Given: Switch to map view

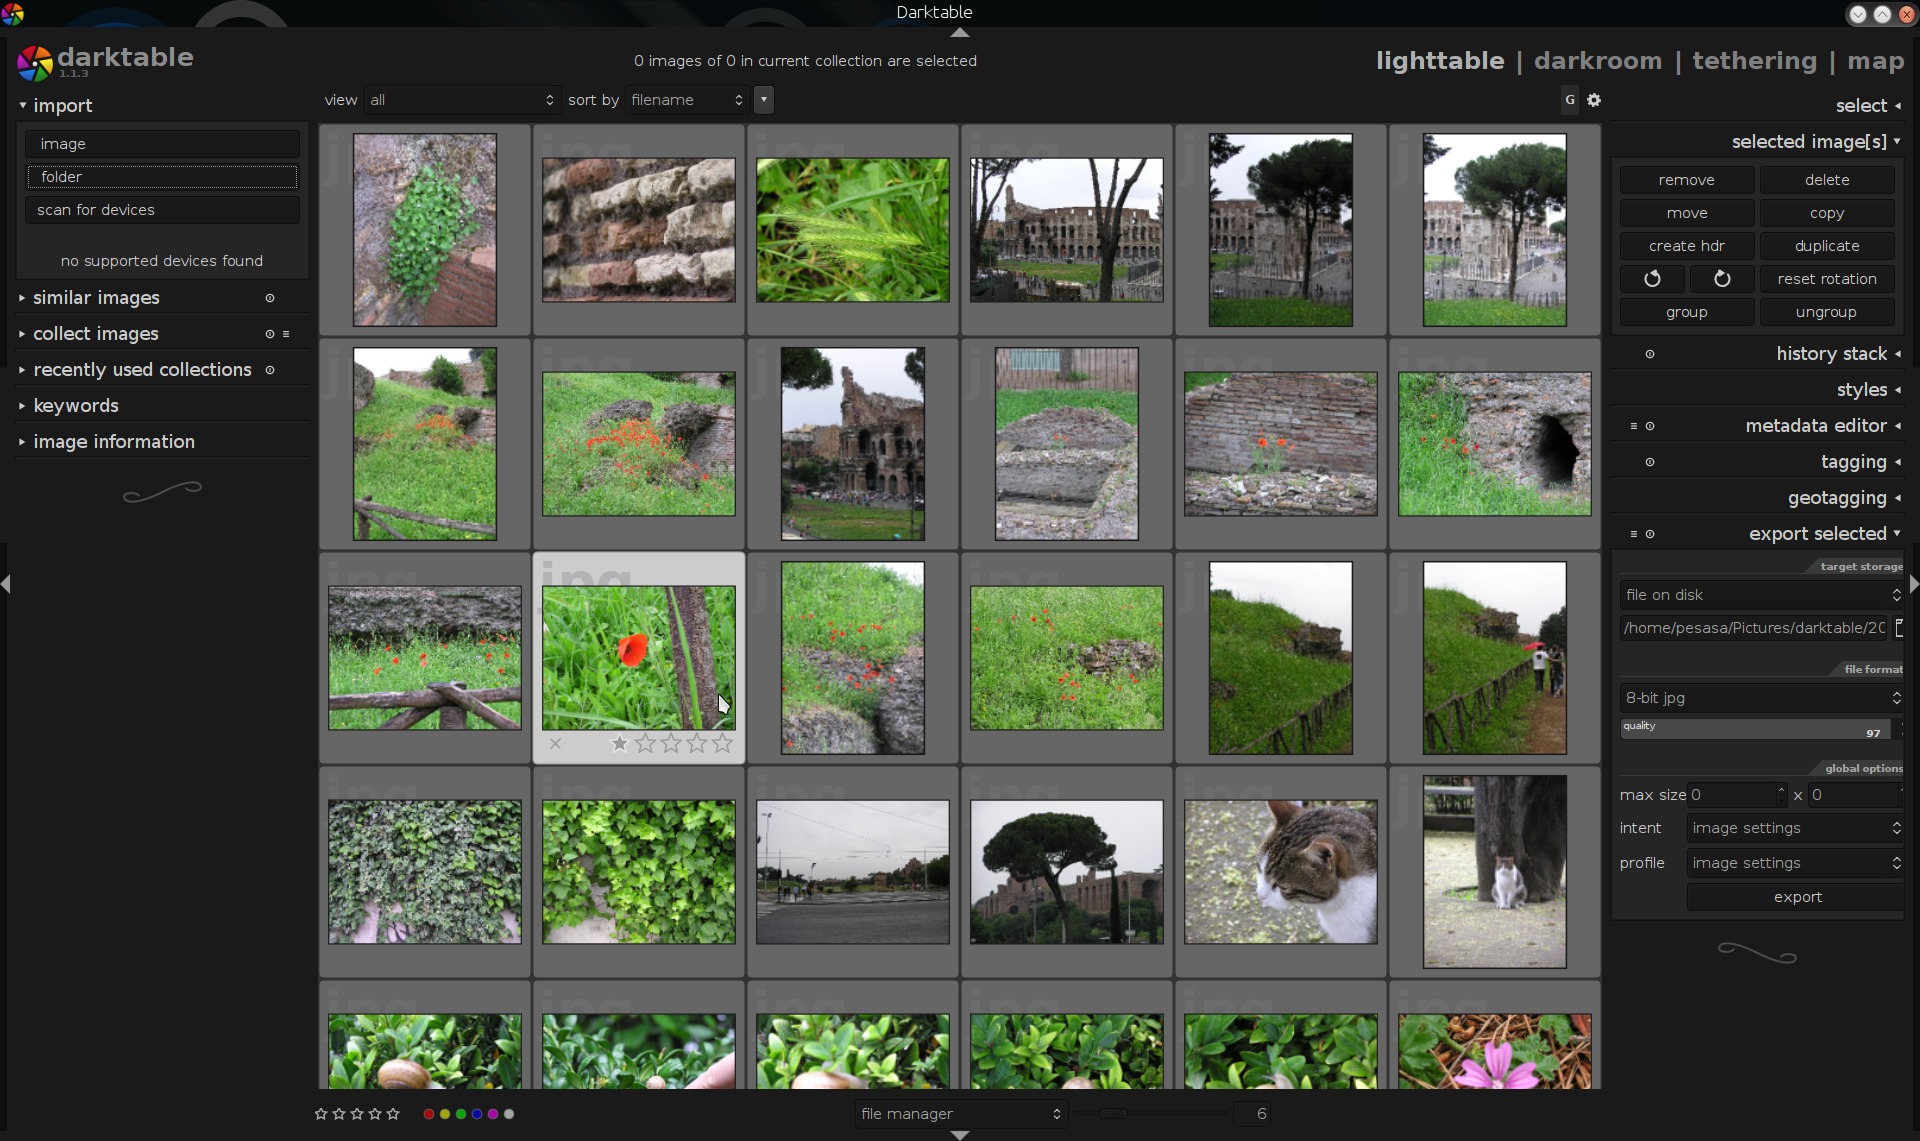Looking at the screenshot, I should 1876,61.
